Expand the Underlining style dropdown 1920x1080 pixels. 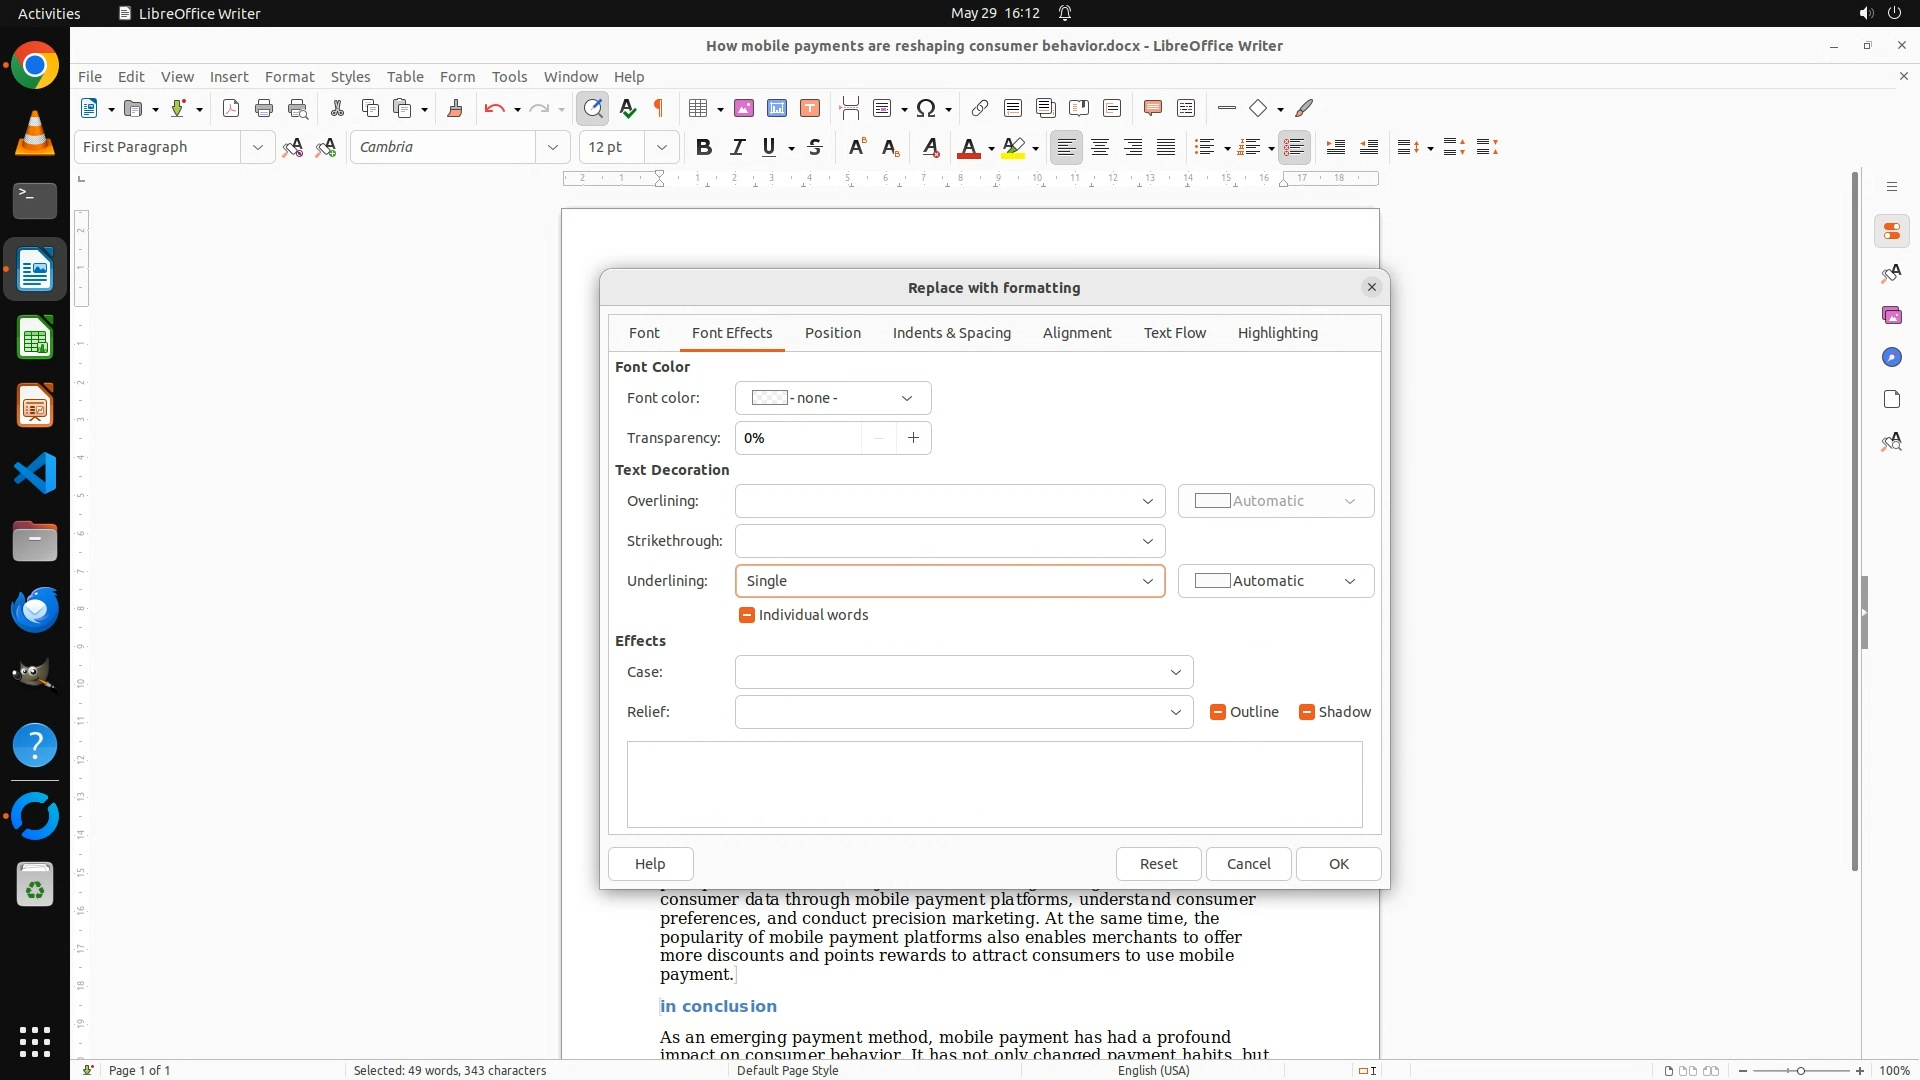(1147, 581)
